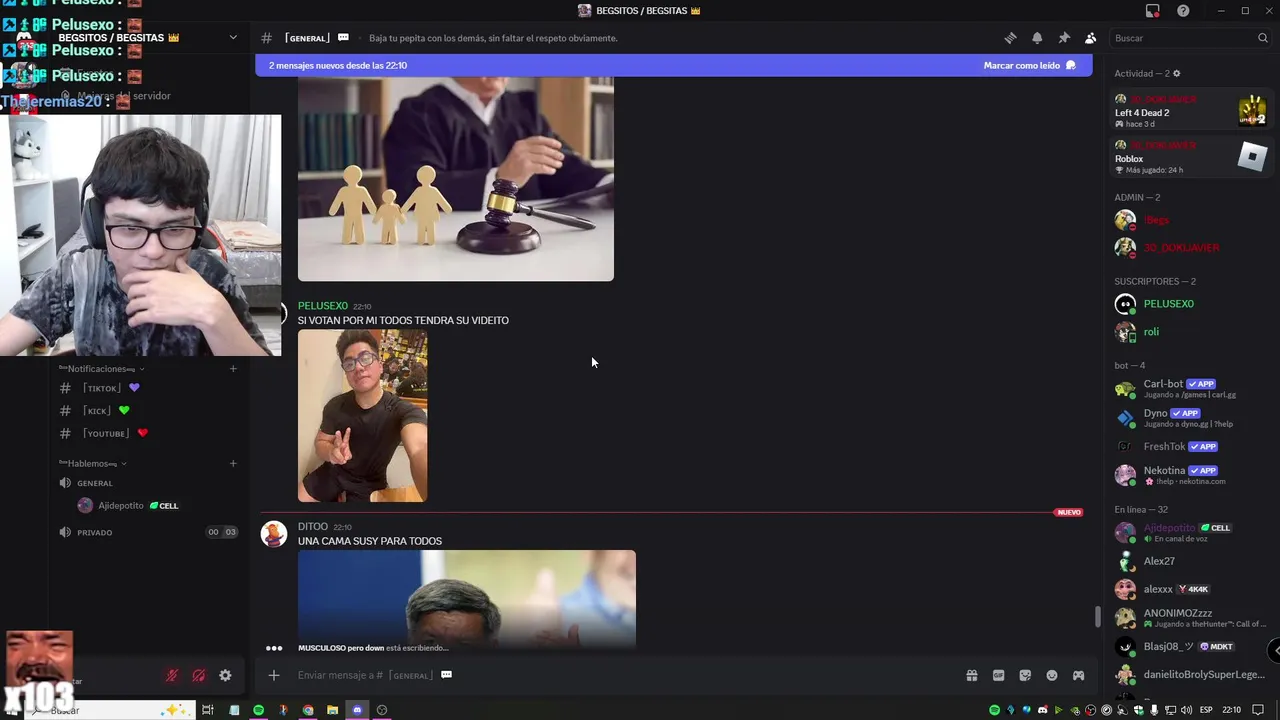
Task: Click Spotify icon in taskbar
Action: tap(258, 710)
